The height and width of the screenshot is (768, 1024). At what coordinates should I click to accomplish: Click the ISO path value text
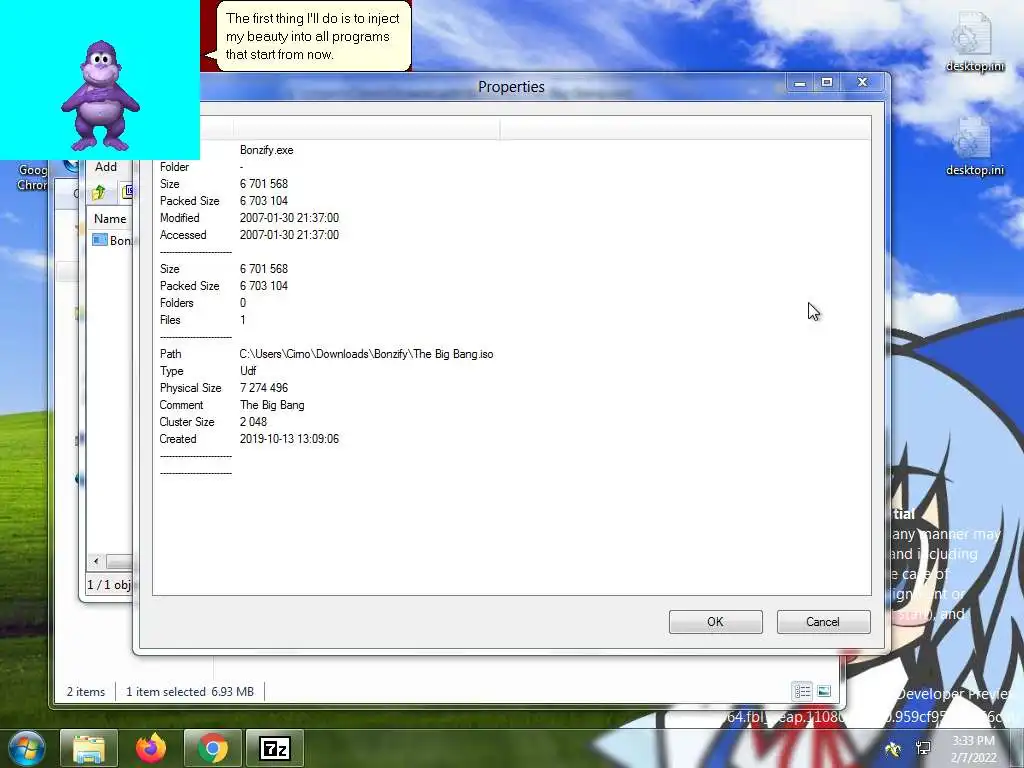(x=366, y=354)
